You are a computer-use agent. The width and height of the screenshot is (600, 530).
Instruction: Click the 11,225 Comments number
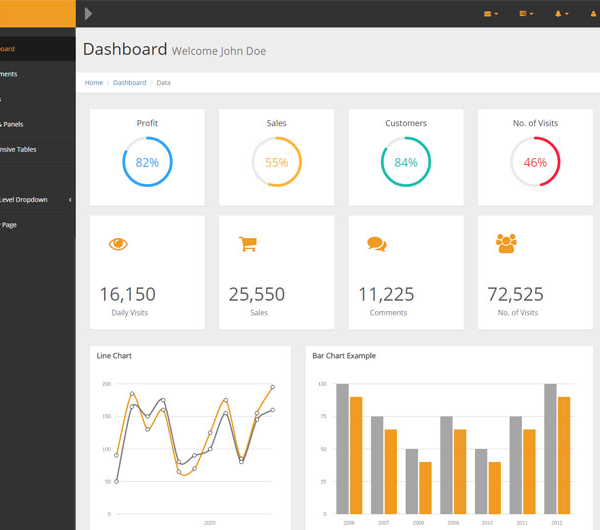coord(386,294)
